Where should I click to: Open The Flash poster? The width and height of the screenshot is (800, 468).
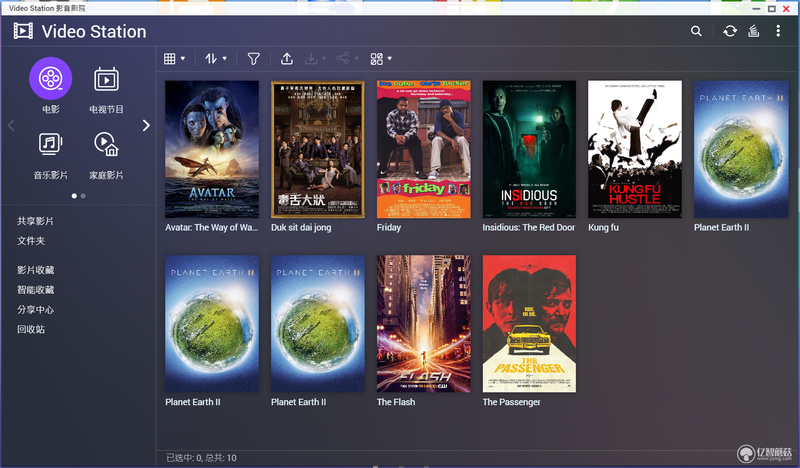423,324
